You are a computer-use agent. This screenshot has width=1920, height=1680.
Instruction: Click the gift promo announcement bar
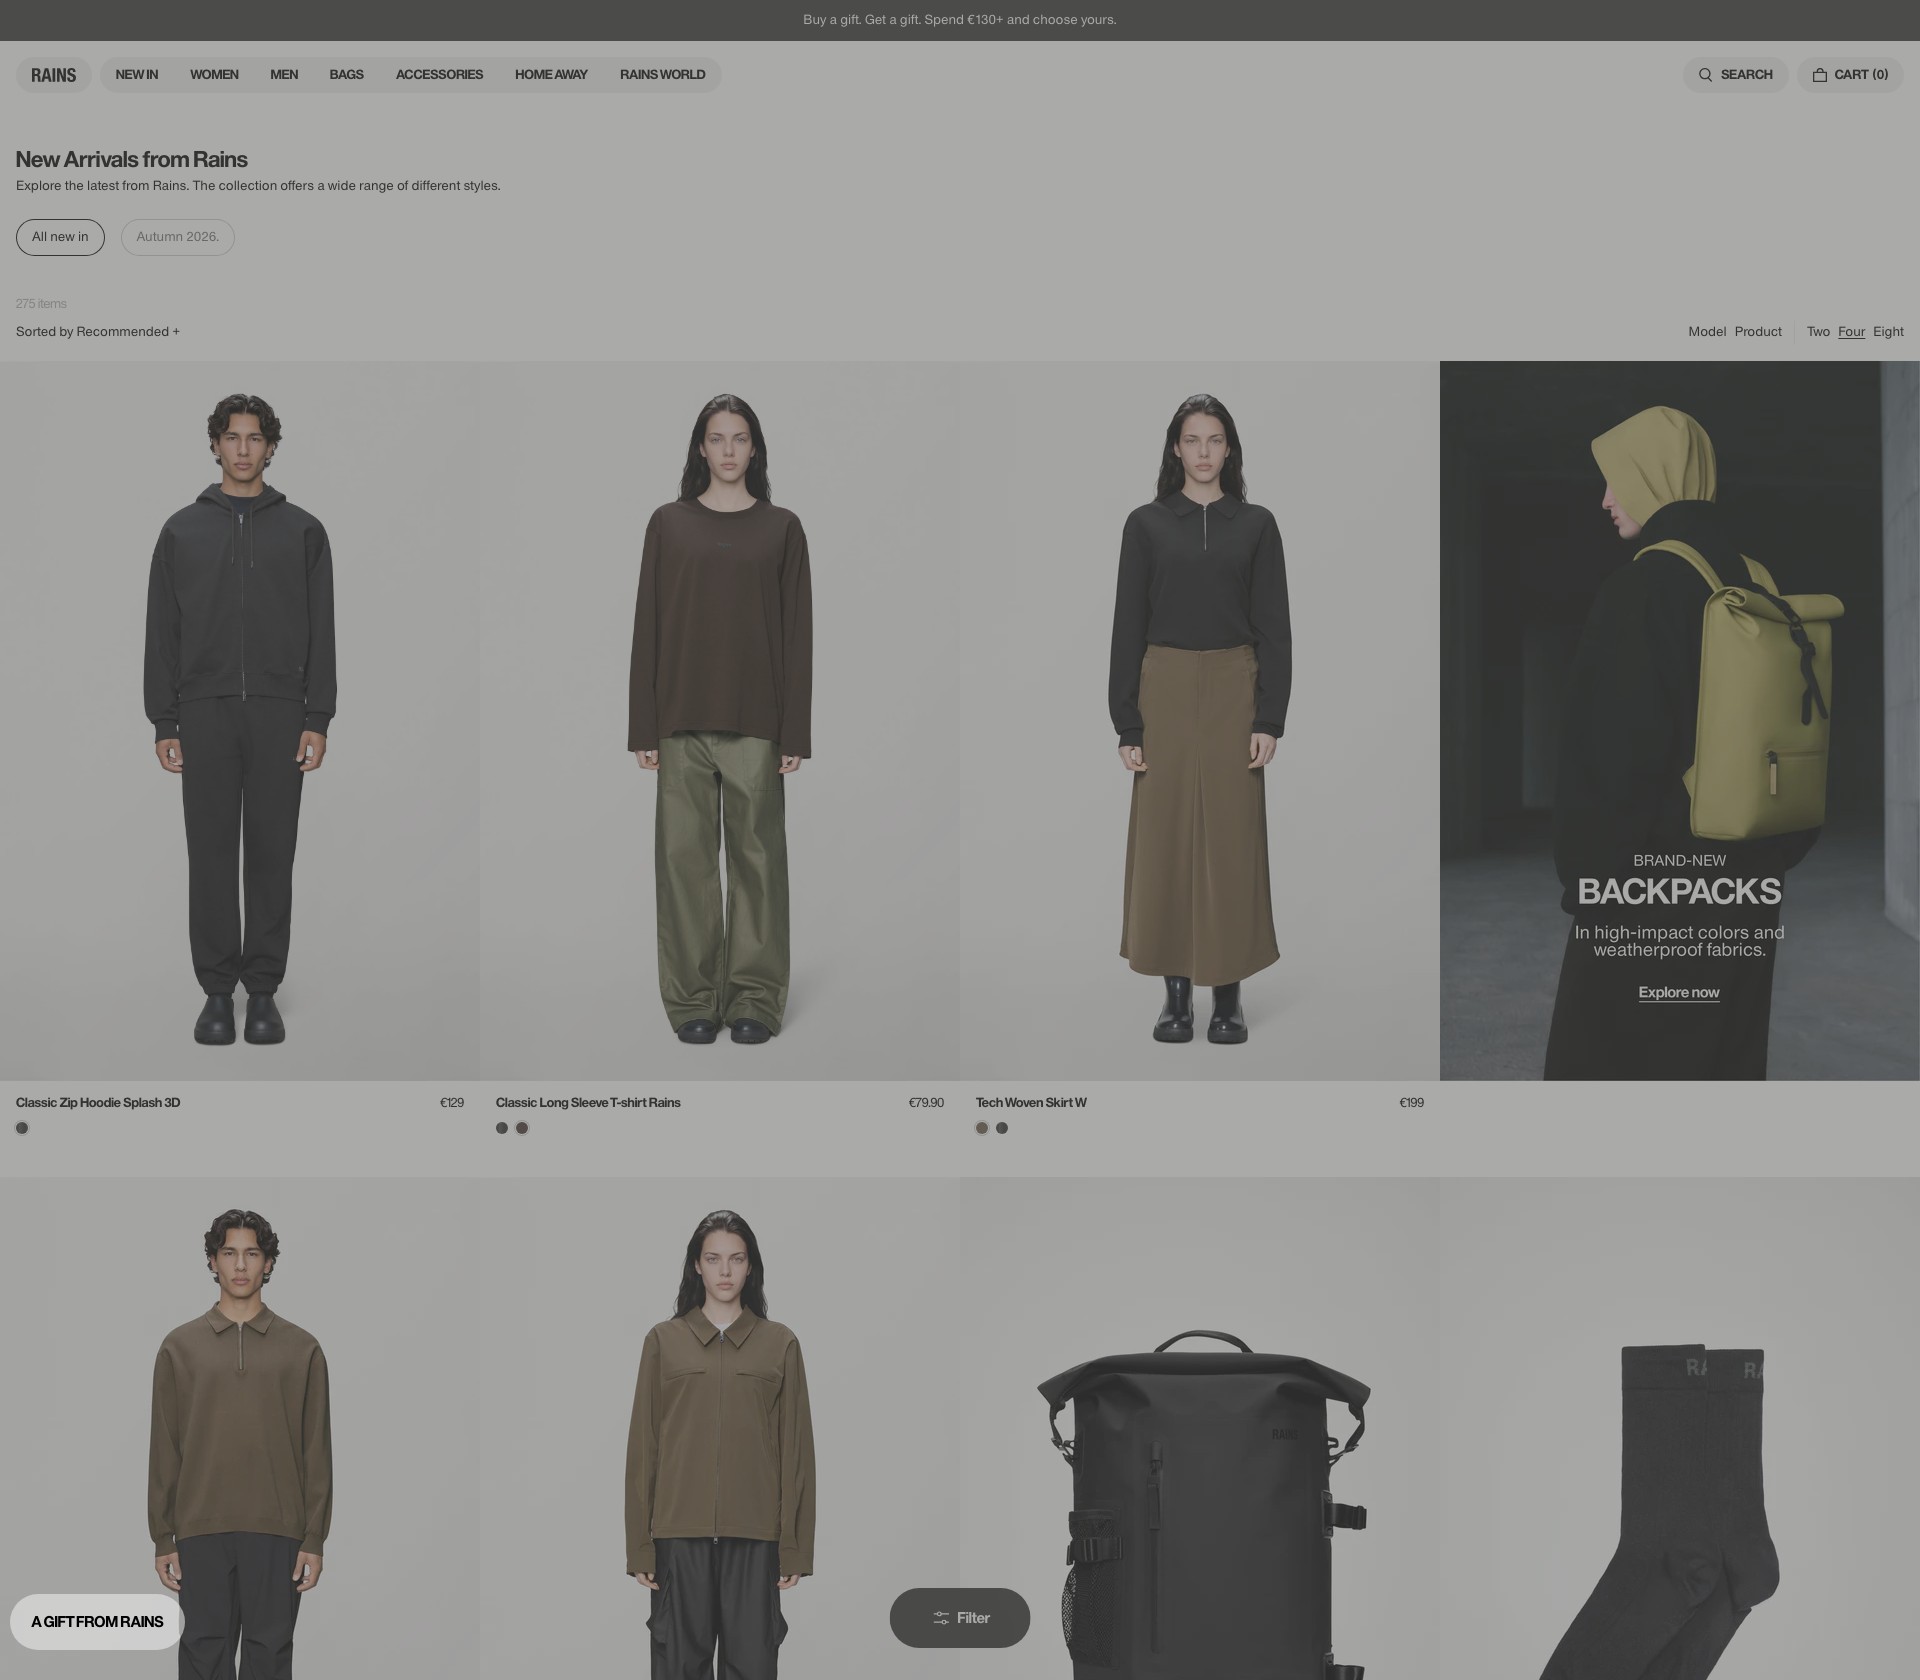(960, 20)
